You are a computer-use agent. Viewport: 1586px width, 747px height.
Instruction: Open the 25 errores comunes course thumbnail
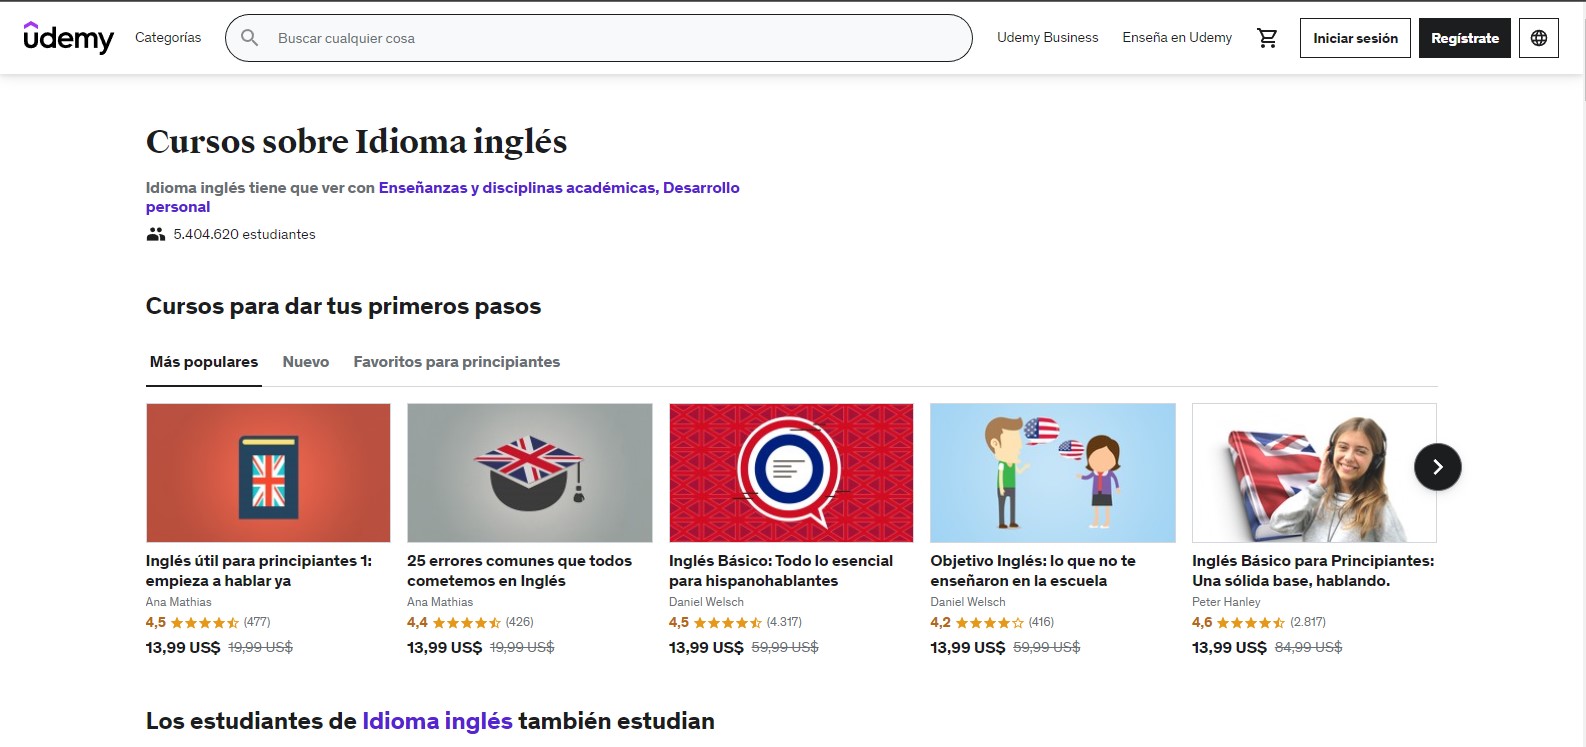[x=530, y=473]
